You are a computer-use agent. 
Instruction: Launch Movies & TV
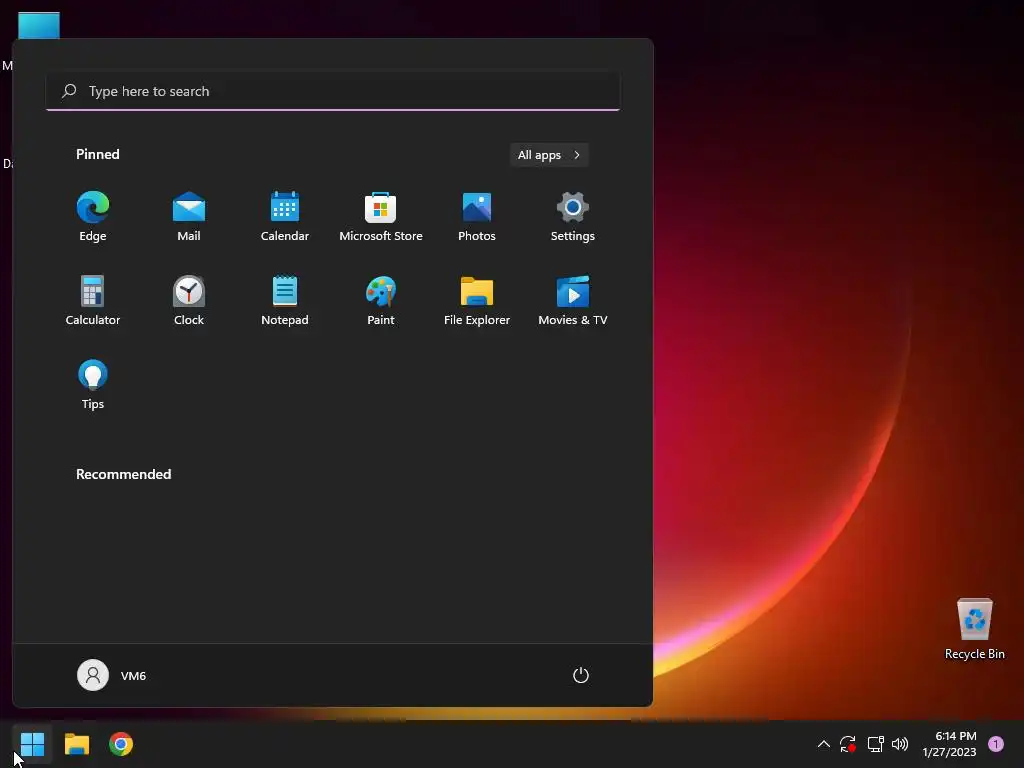click(573, 300)
